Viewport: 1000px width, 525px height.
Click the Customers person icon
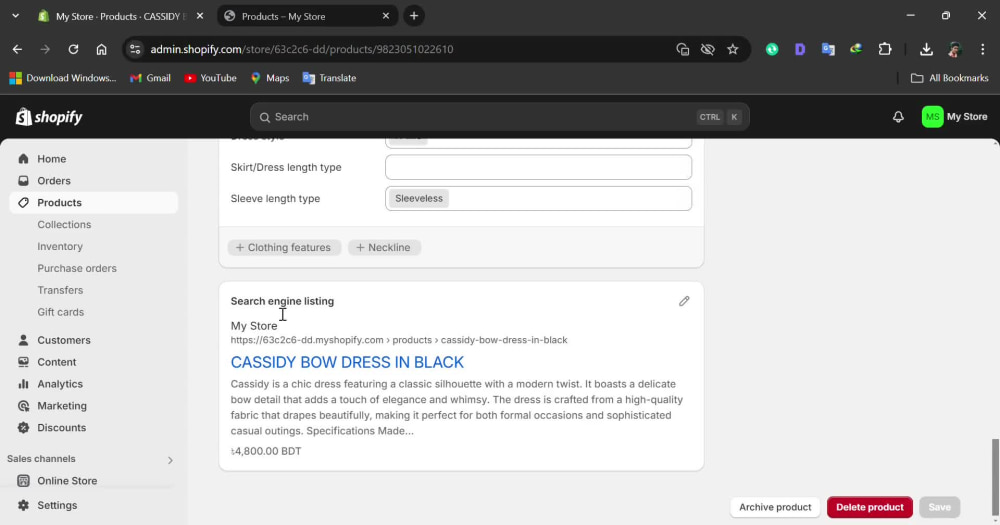point(24,340)
